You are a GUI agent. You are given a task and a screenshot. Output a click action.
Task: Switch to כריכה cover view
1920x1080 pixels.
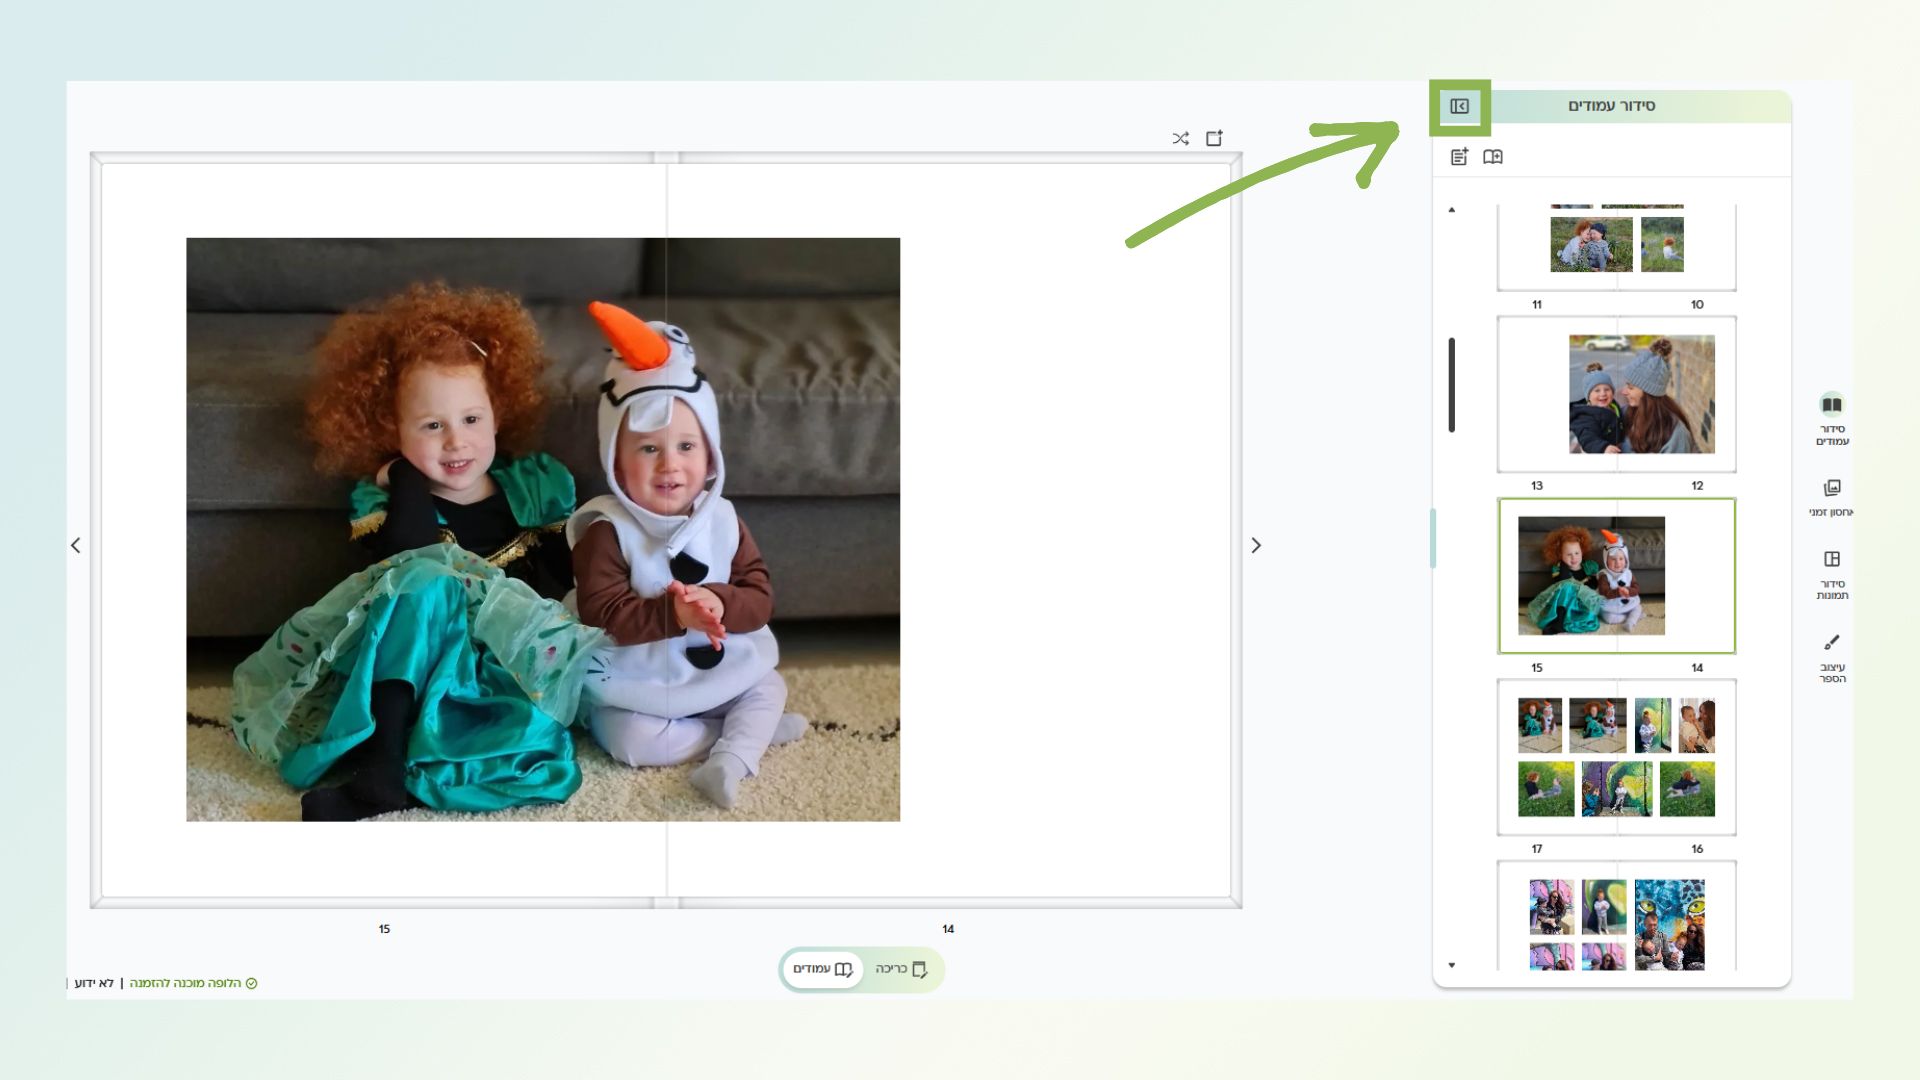tap(902, 969)
